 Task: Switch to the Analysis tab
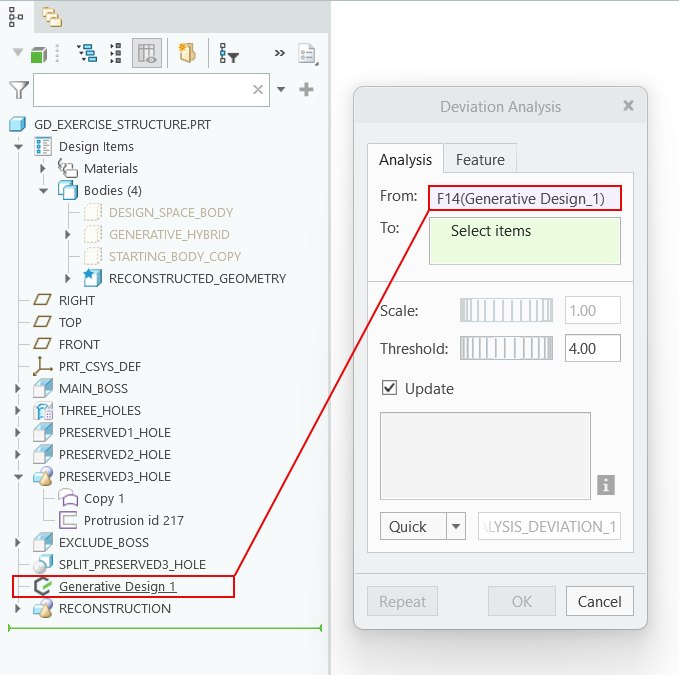405,160
